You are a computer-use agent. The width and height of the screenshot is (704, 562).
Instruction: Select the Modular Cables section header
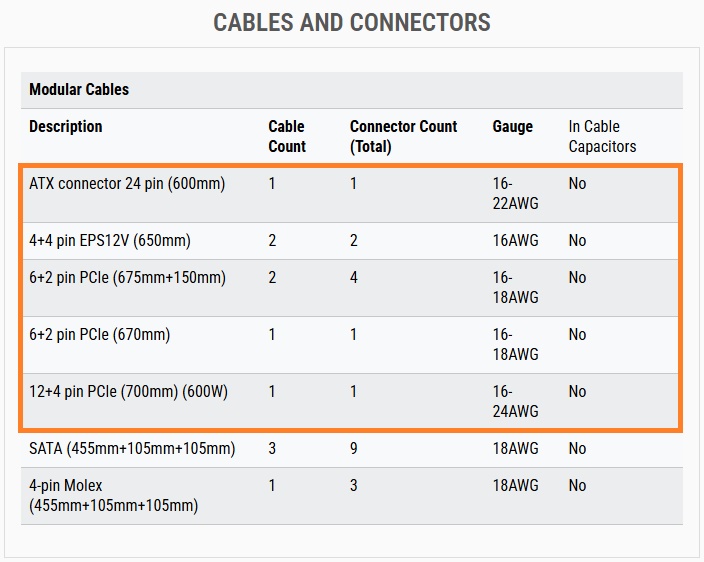click(352, 90)
